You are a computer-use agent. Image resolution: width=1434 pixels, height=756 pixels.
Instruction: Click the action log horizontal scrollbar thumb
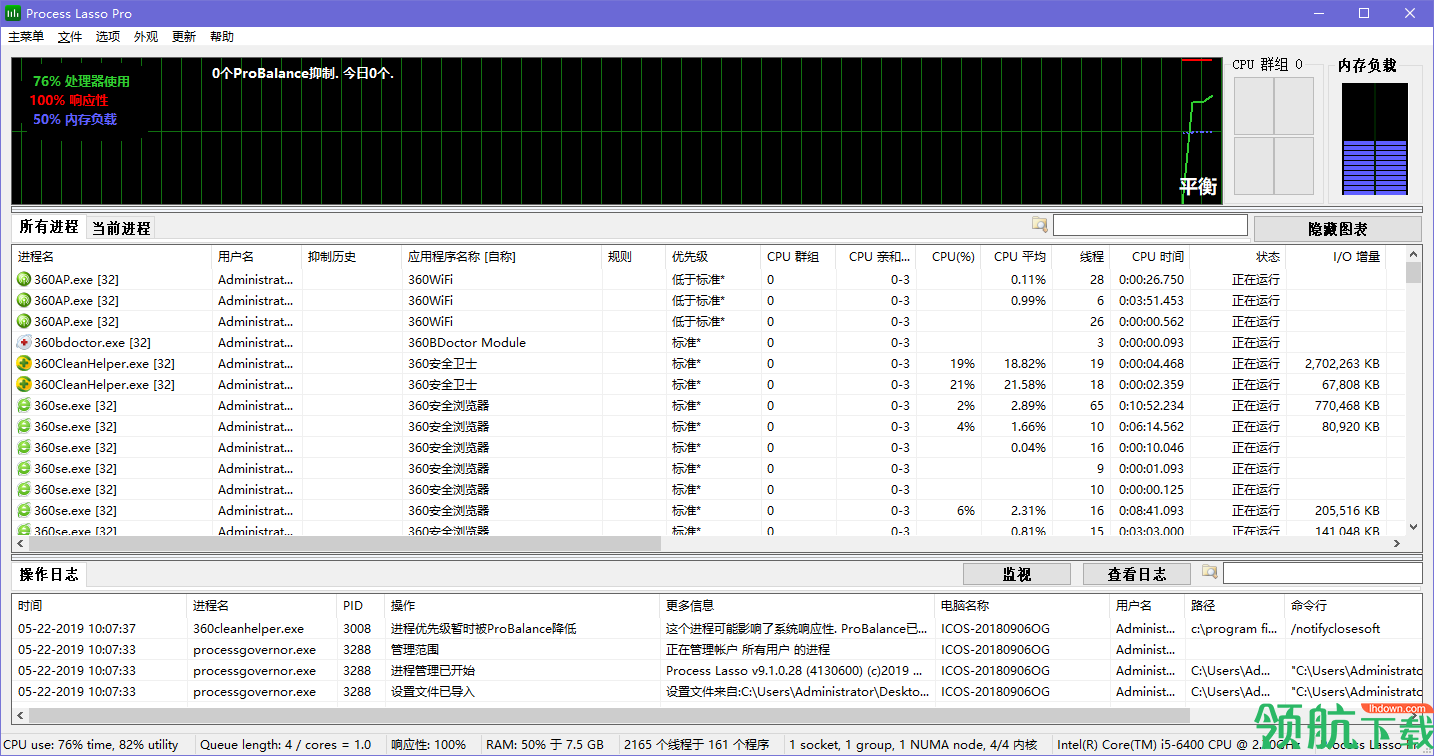coord(608,716)
